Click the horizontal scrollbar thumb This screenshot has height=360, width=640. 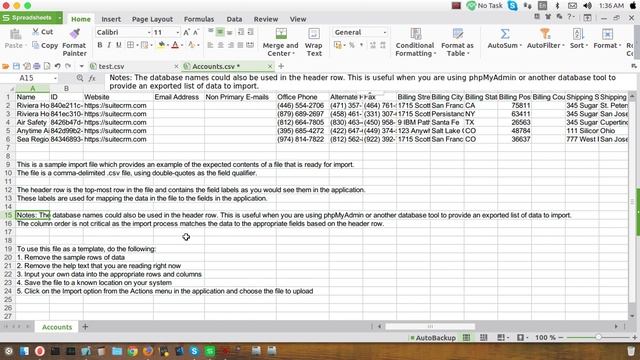pos(430,326)
